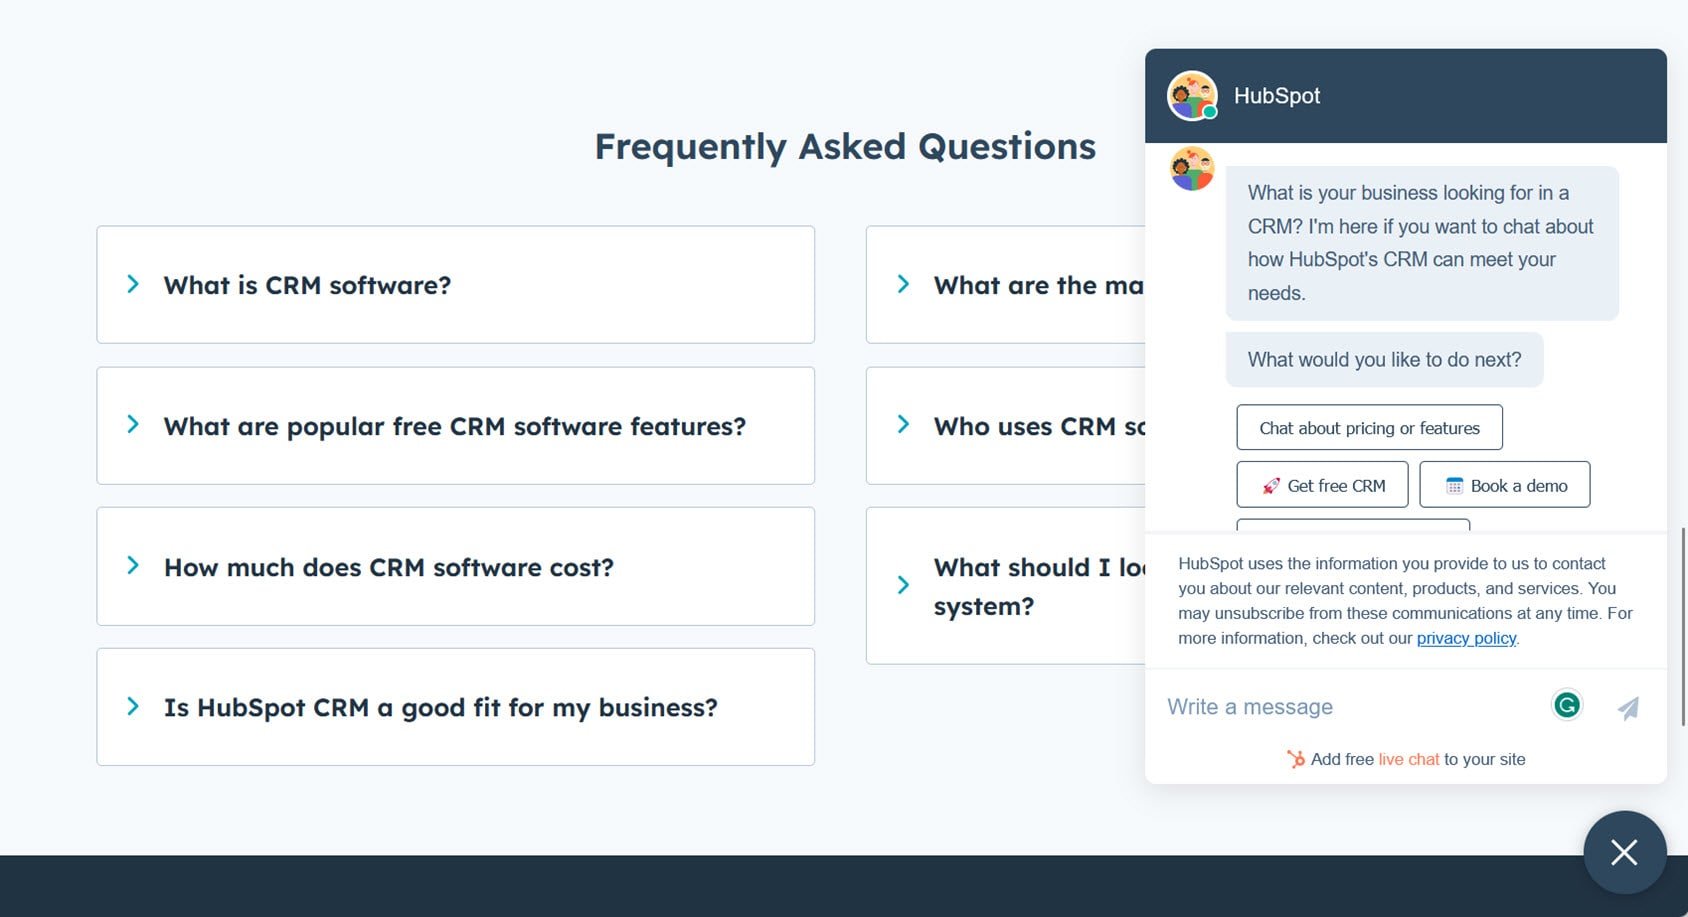Click the HubSpot avatar in chat header
Viewport: 1688px width, 917px height.
tap(1192, 96)
